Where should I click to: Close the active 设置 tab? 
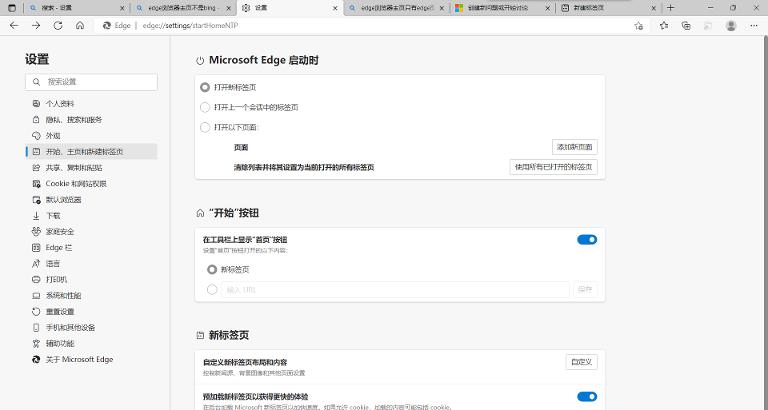coord(335,8)
